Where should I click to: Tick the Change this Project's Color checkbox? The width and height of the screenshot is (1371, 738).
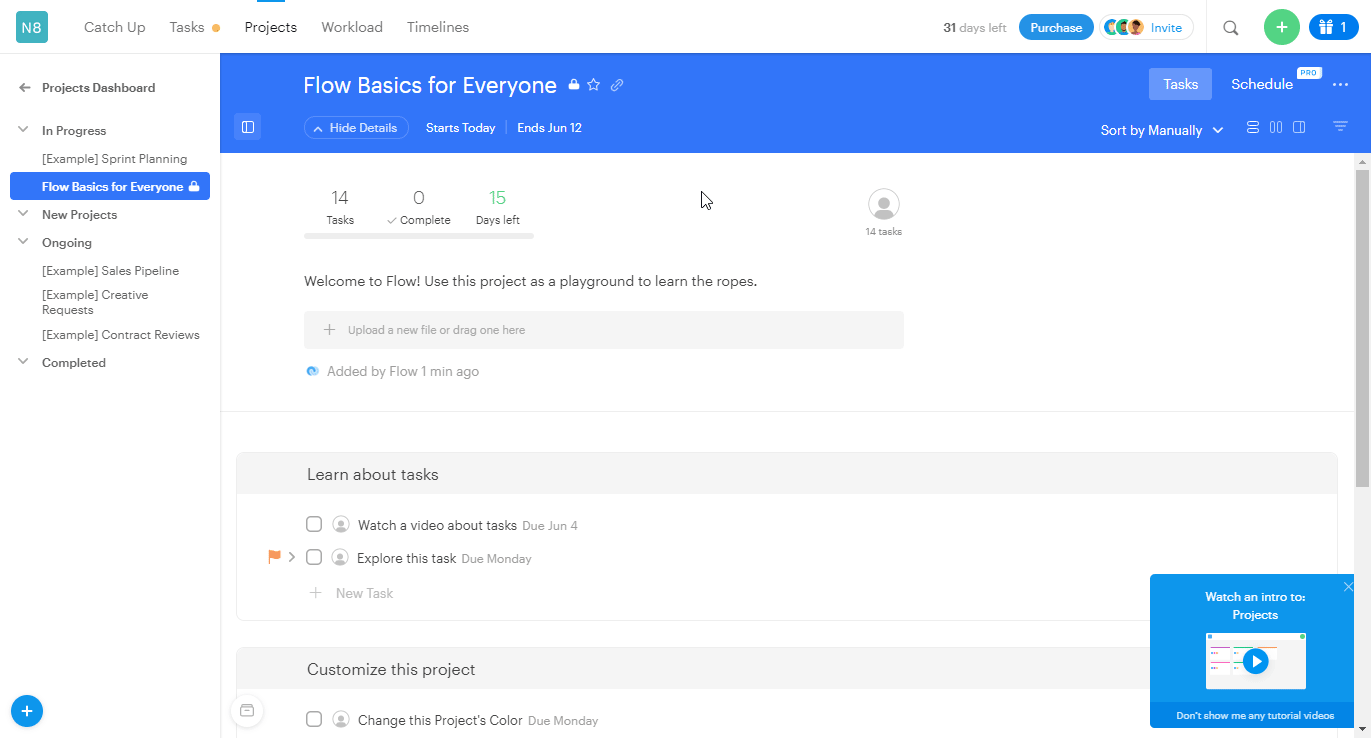pyautogui.click(x=314, y=719)
